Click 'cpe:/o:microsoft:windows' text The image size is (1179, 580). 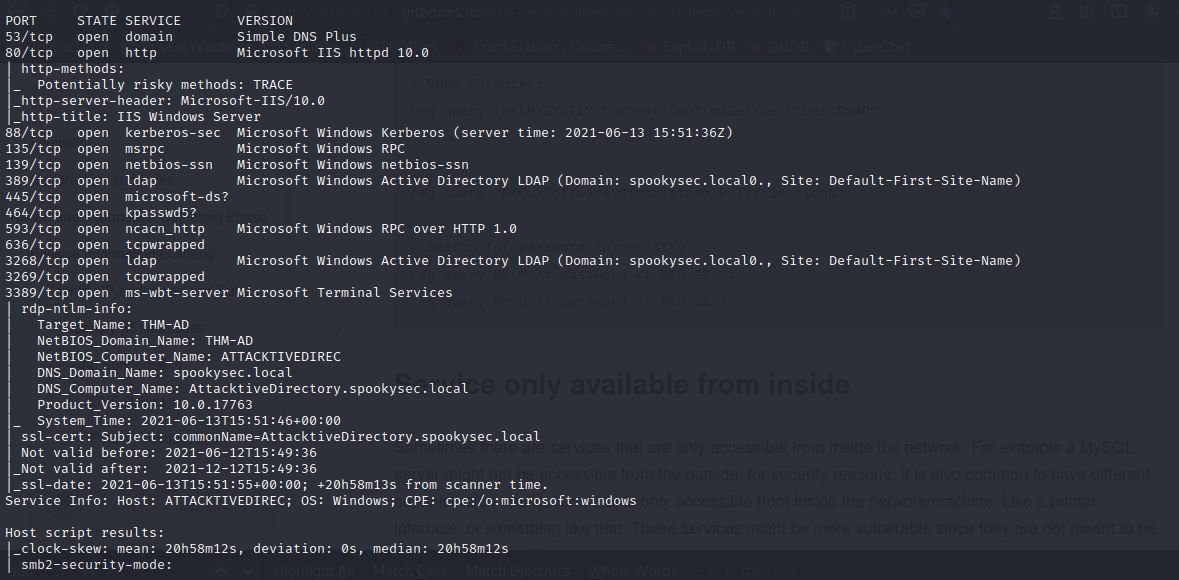pyautogui.click(x=541, y=500)
